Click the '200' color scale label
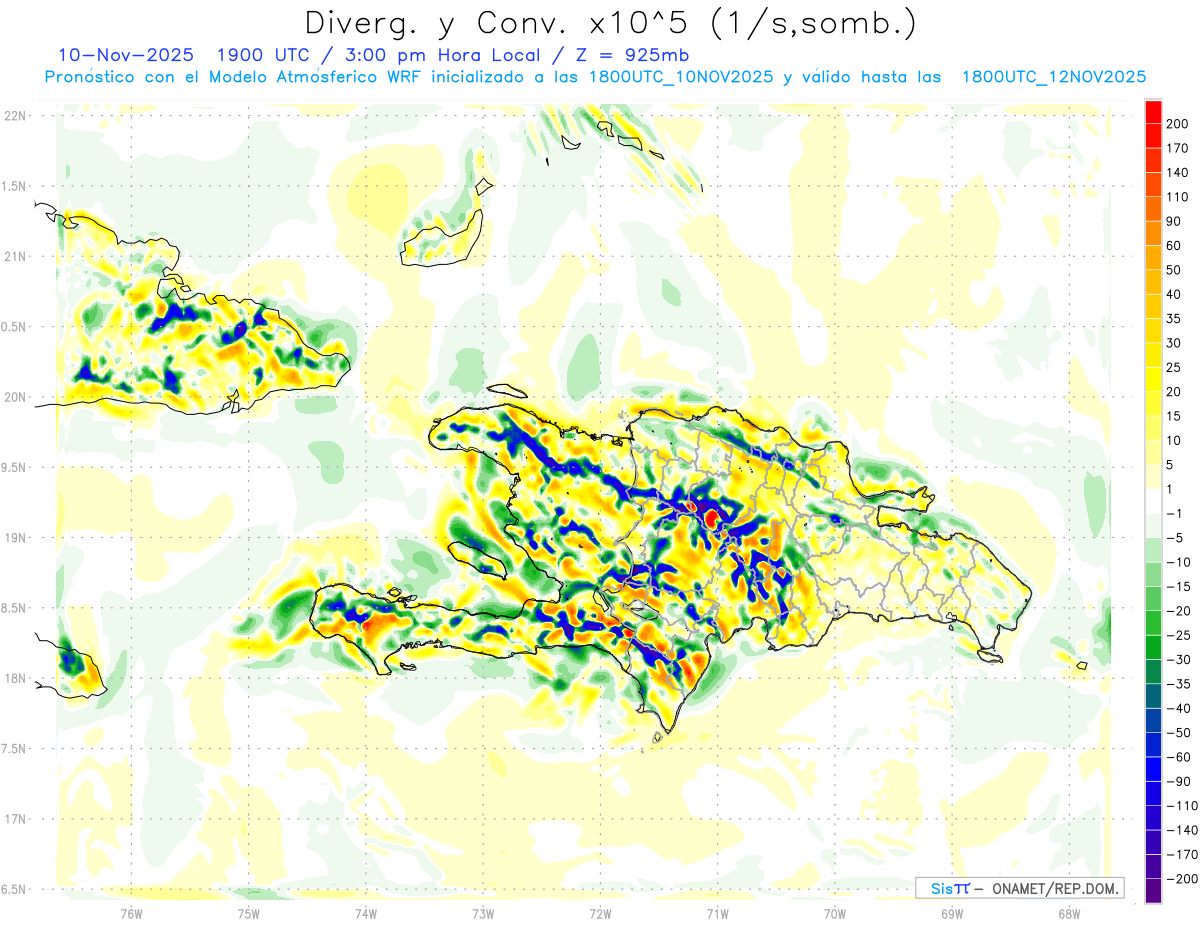This screenshot has height=927, width=1200. [x=1177, y=123]
